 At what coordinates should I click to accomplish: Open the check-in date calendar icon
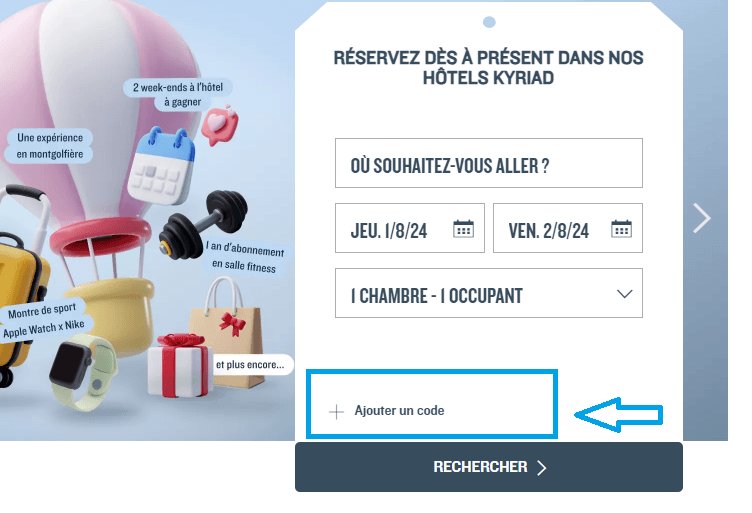coord(463,229)
